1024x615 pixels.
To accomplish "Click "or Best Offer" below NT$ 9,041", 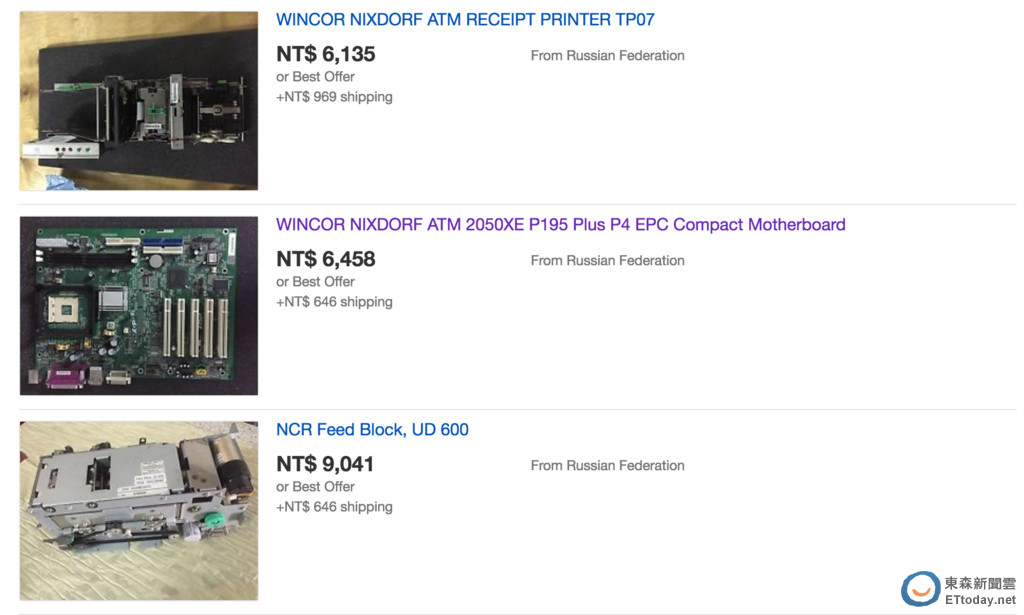I will [315, 487].
